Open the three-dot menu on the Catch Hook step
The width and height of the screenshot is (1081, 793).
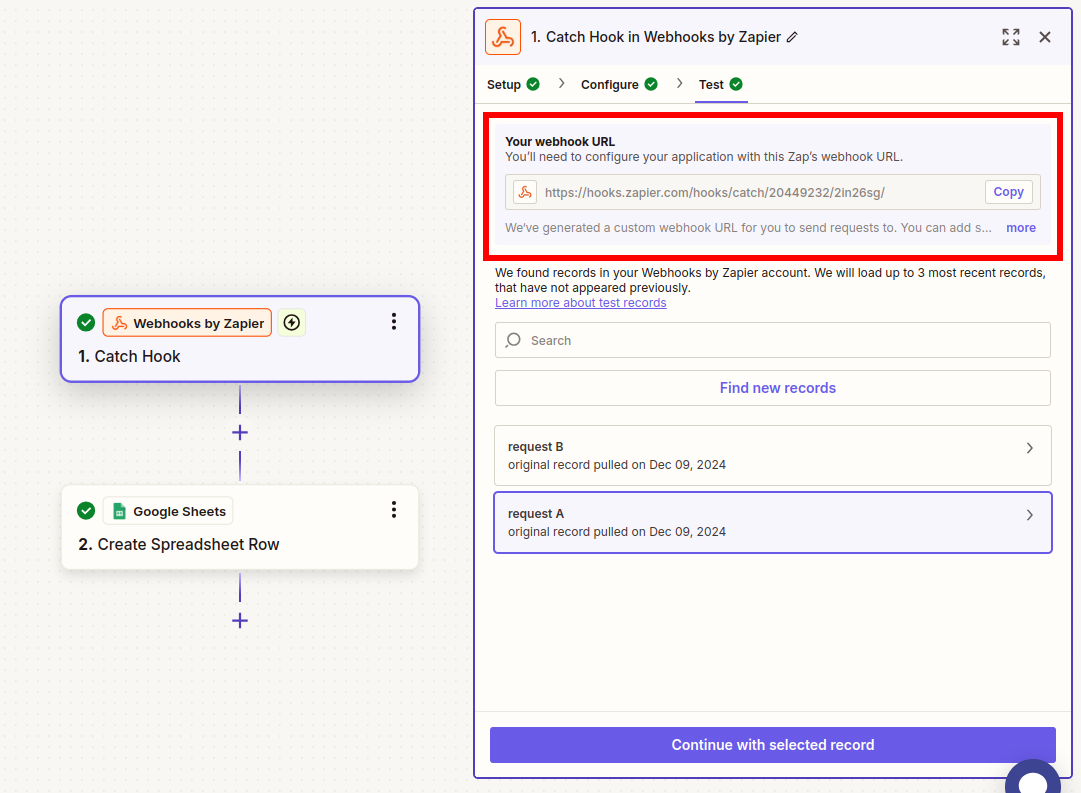[394, 322]
